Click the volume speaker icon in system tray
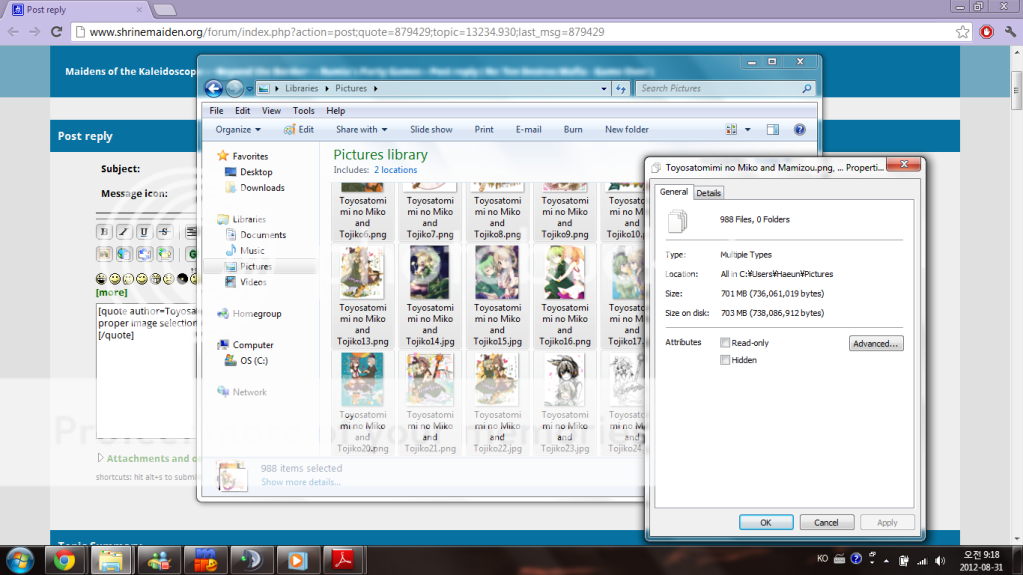Screen dimensions: 1023x575 [940, 561]
